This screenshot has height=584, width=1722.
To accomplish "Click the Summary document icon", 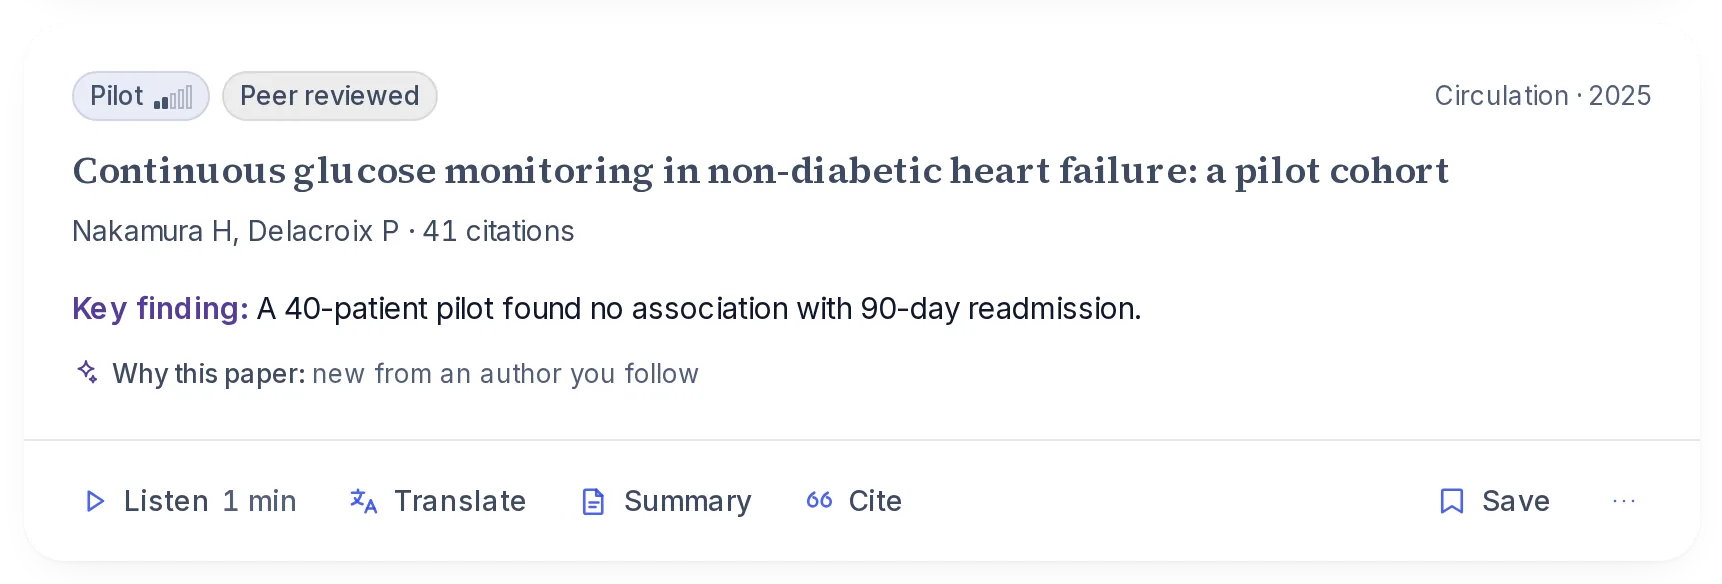I will [593, 501].
